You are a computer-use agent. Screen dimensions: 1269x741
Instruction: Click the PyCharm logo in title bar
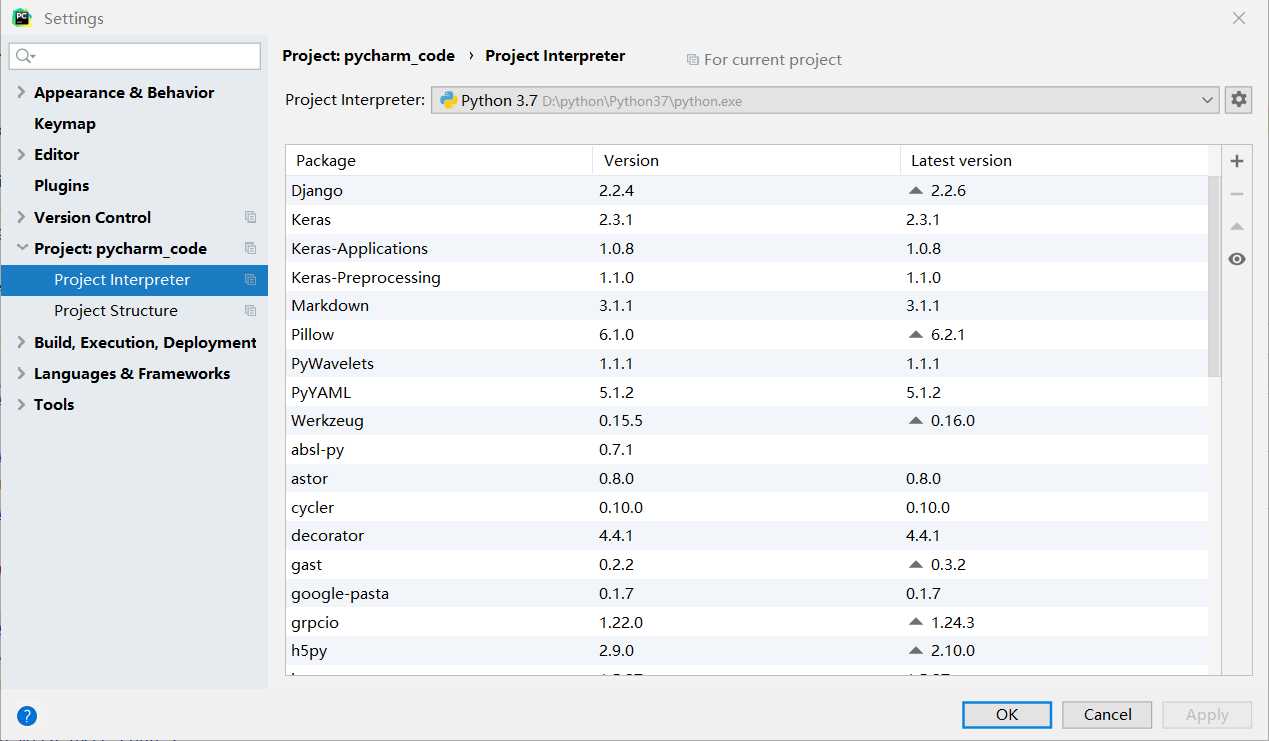coord(21,18)
